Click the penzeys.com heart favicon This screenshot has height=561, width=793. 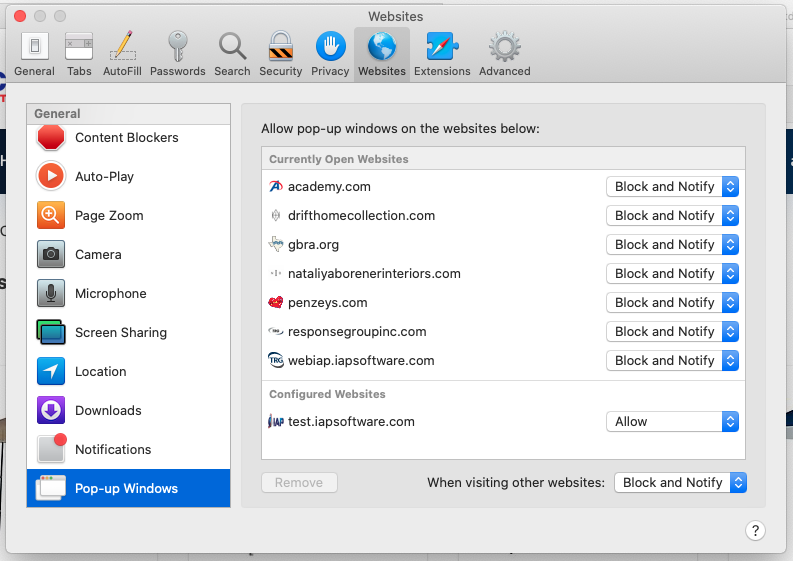coord(276,303)
